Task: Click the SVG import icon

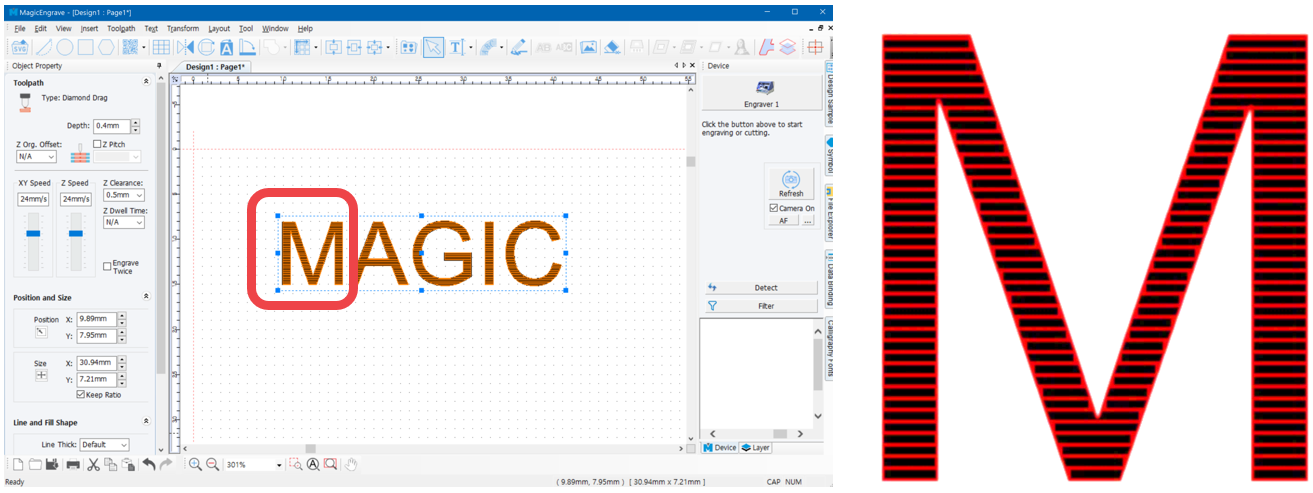Action: [x=20, y=47]
